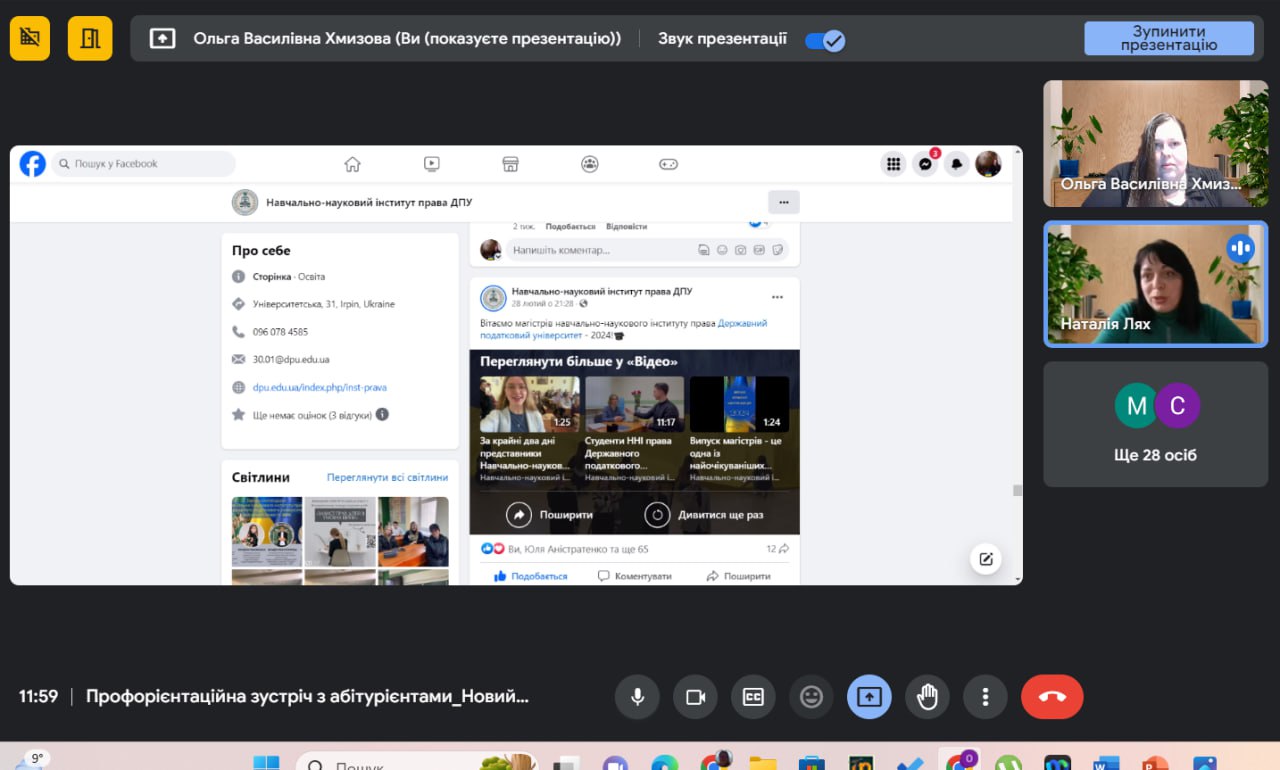The height and width of the screenshot is (770, 1280).
Task: Open more options in Meet controls
Action: pos(986,697)
